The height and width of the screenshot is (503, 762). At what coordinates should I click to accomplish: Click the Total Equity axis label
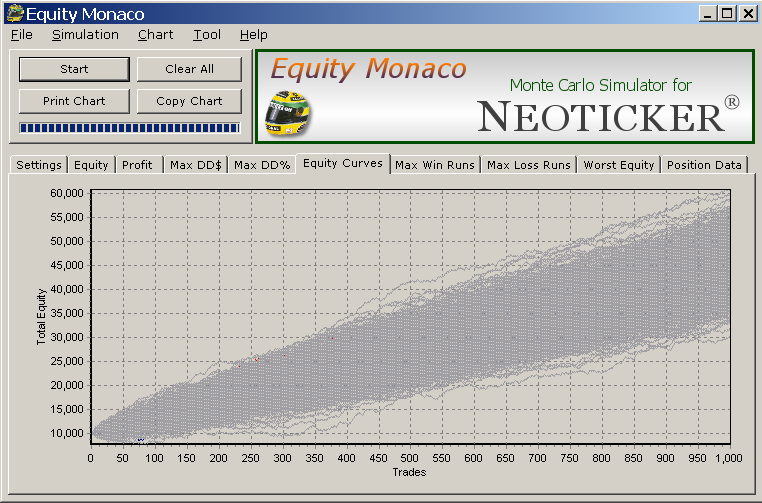(x=41, y=317)
